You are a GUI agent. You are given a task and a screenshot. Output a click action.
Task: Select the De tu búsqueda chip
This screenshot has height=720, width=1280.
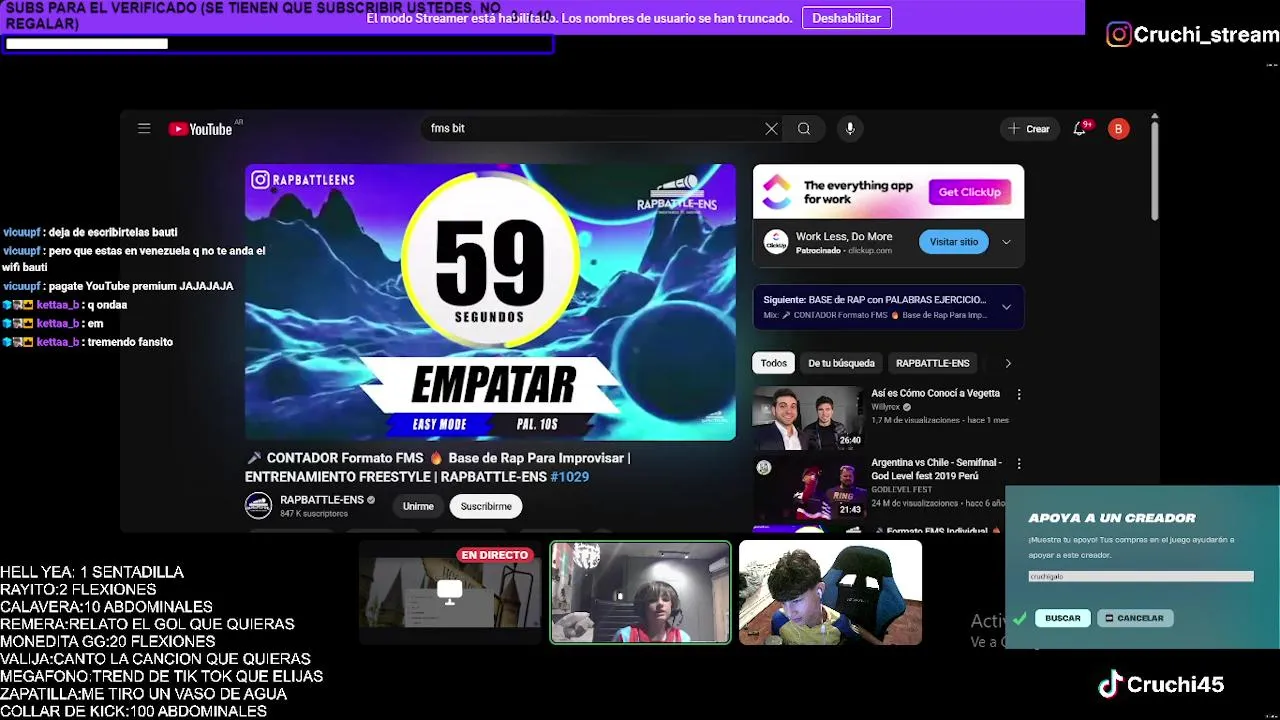tap(841, 363)
